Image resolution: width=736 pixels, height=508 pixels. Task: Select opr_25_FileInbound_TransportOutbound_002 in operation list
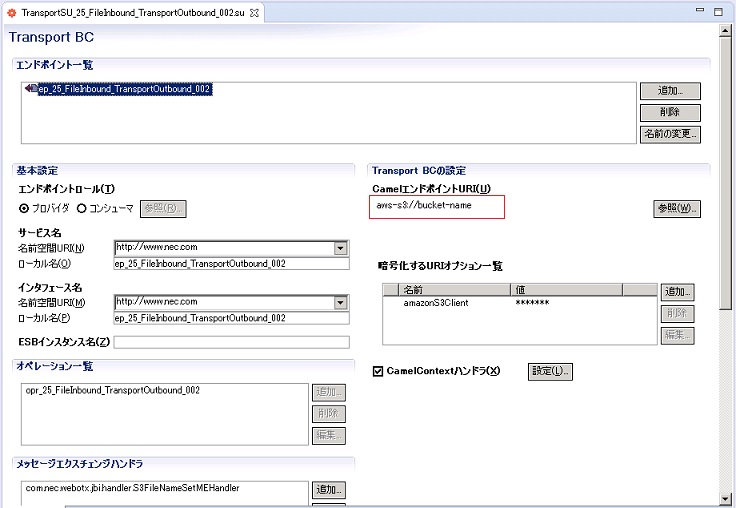pos(112,390)
